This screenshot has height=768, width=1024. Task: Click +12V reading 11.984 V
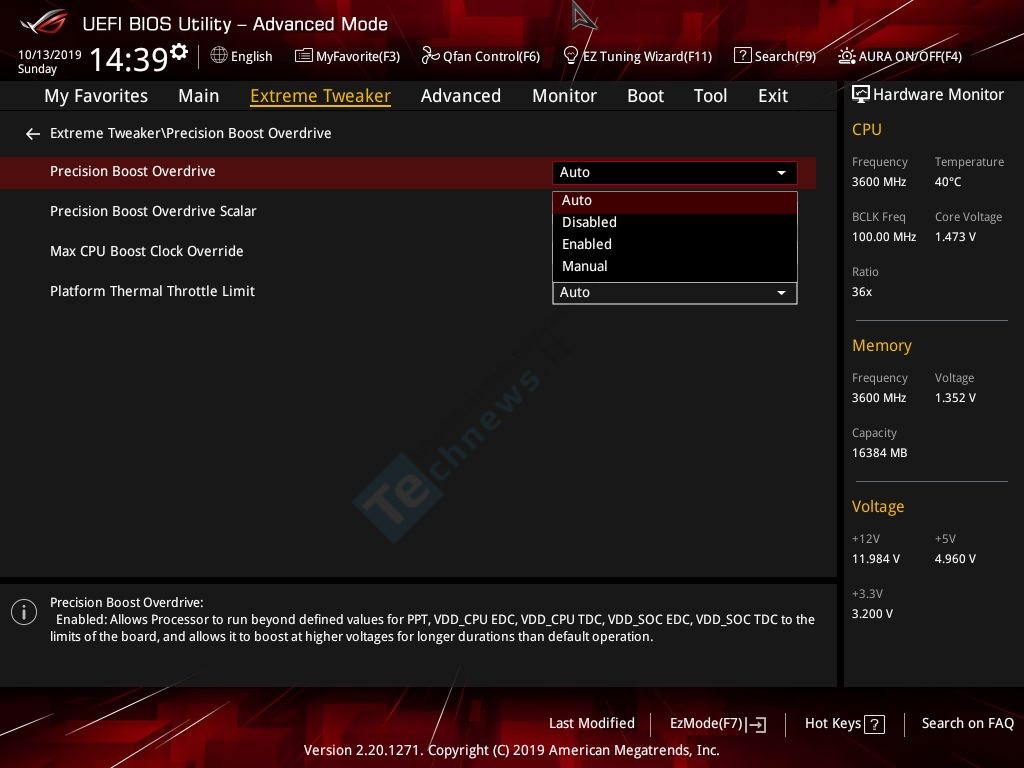pos(876,559)
